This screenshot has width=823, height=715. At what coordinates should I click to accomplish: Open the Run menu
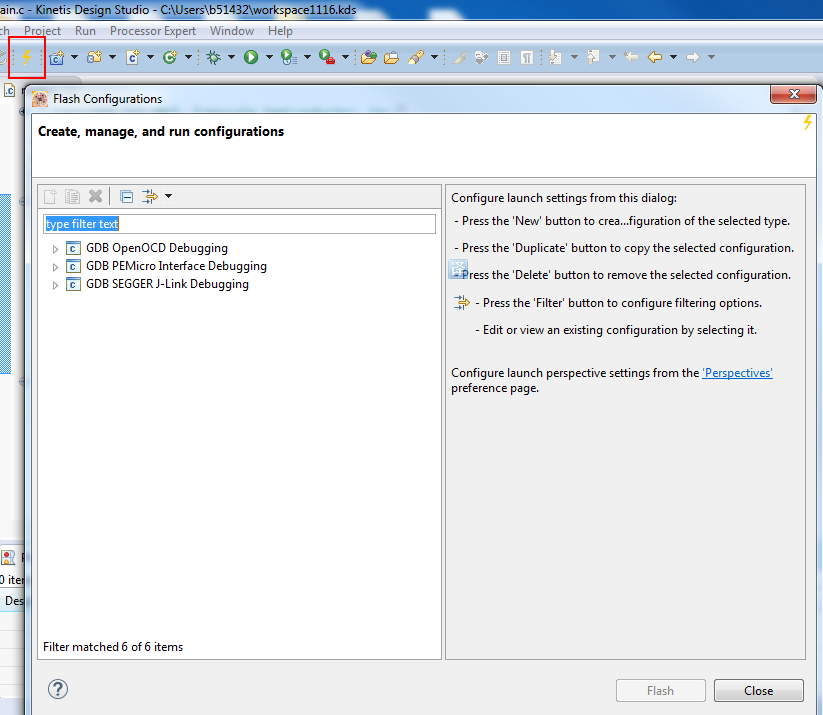(85, 31)
